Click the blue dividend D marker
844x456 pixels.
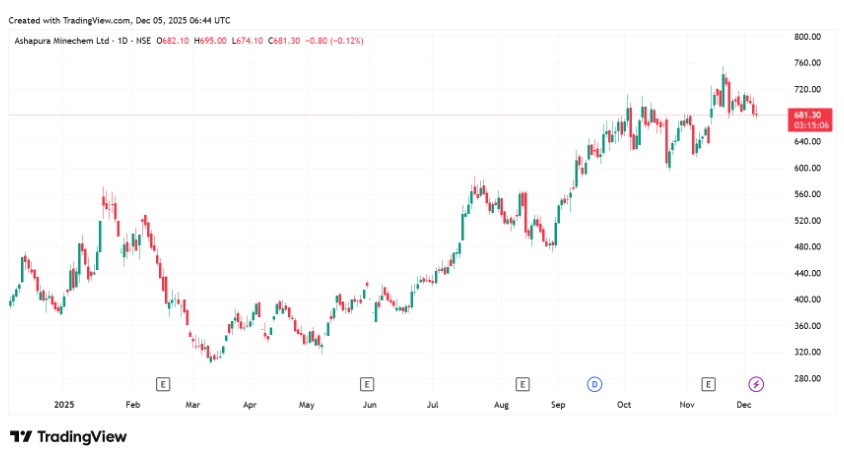coord(594,384)
